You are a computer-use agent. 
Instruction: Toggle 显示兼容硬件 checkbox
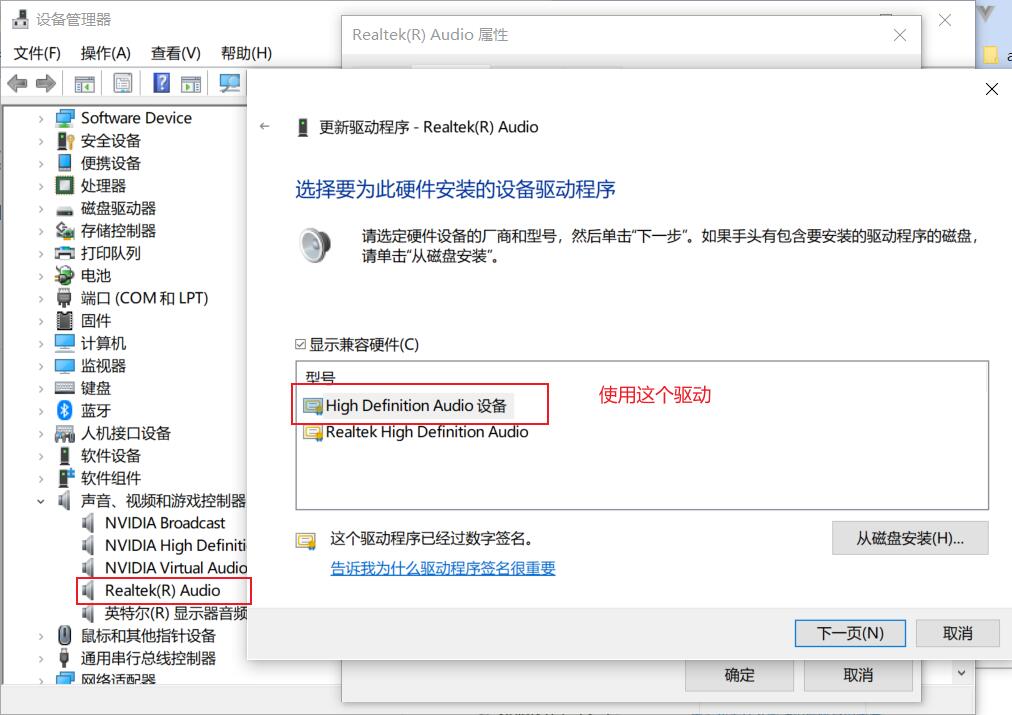coord(300,345)
